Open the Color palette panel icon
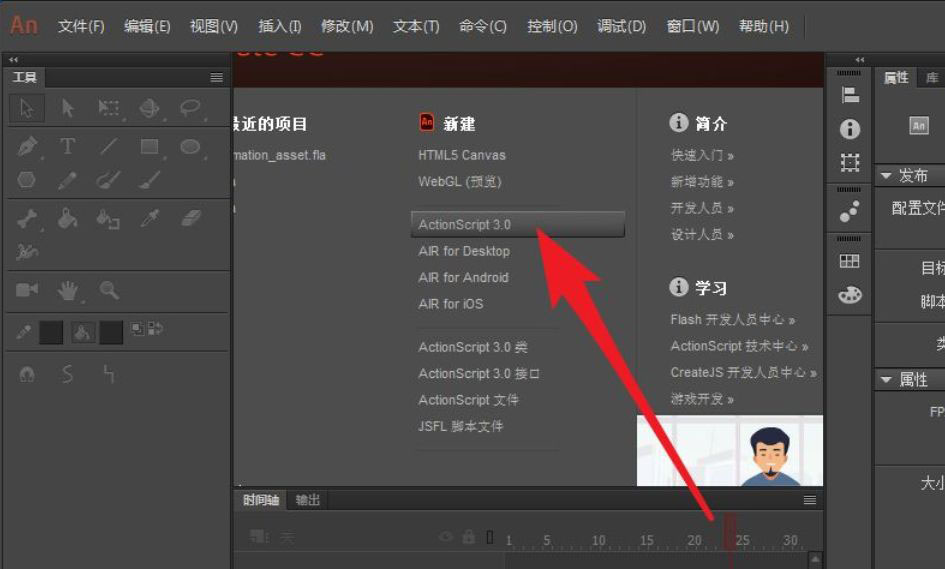 coord(850,295)
